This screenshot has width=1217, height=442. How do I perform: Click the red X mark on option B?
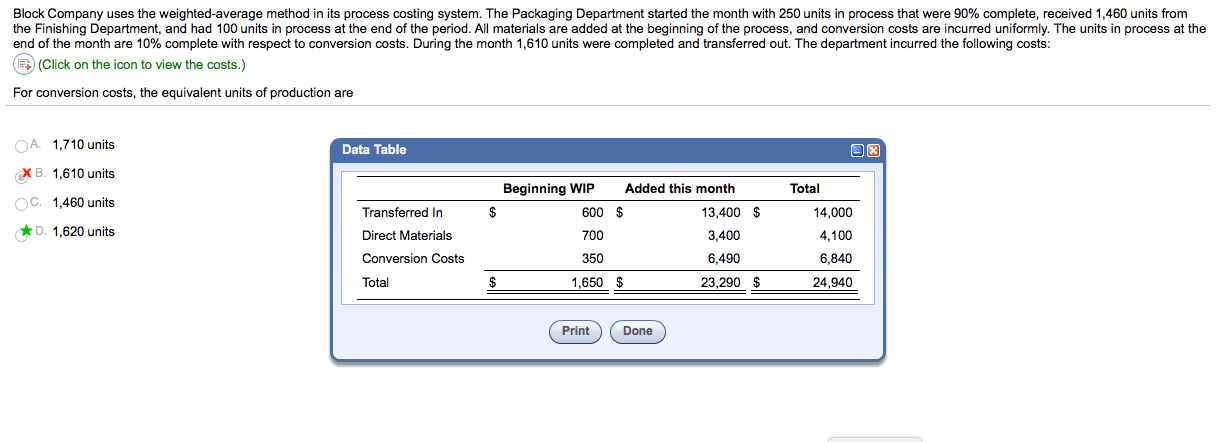click(25, 173)
